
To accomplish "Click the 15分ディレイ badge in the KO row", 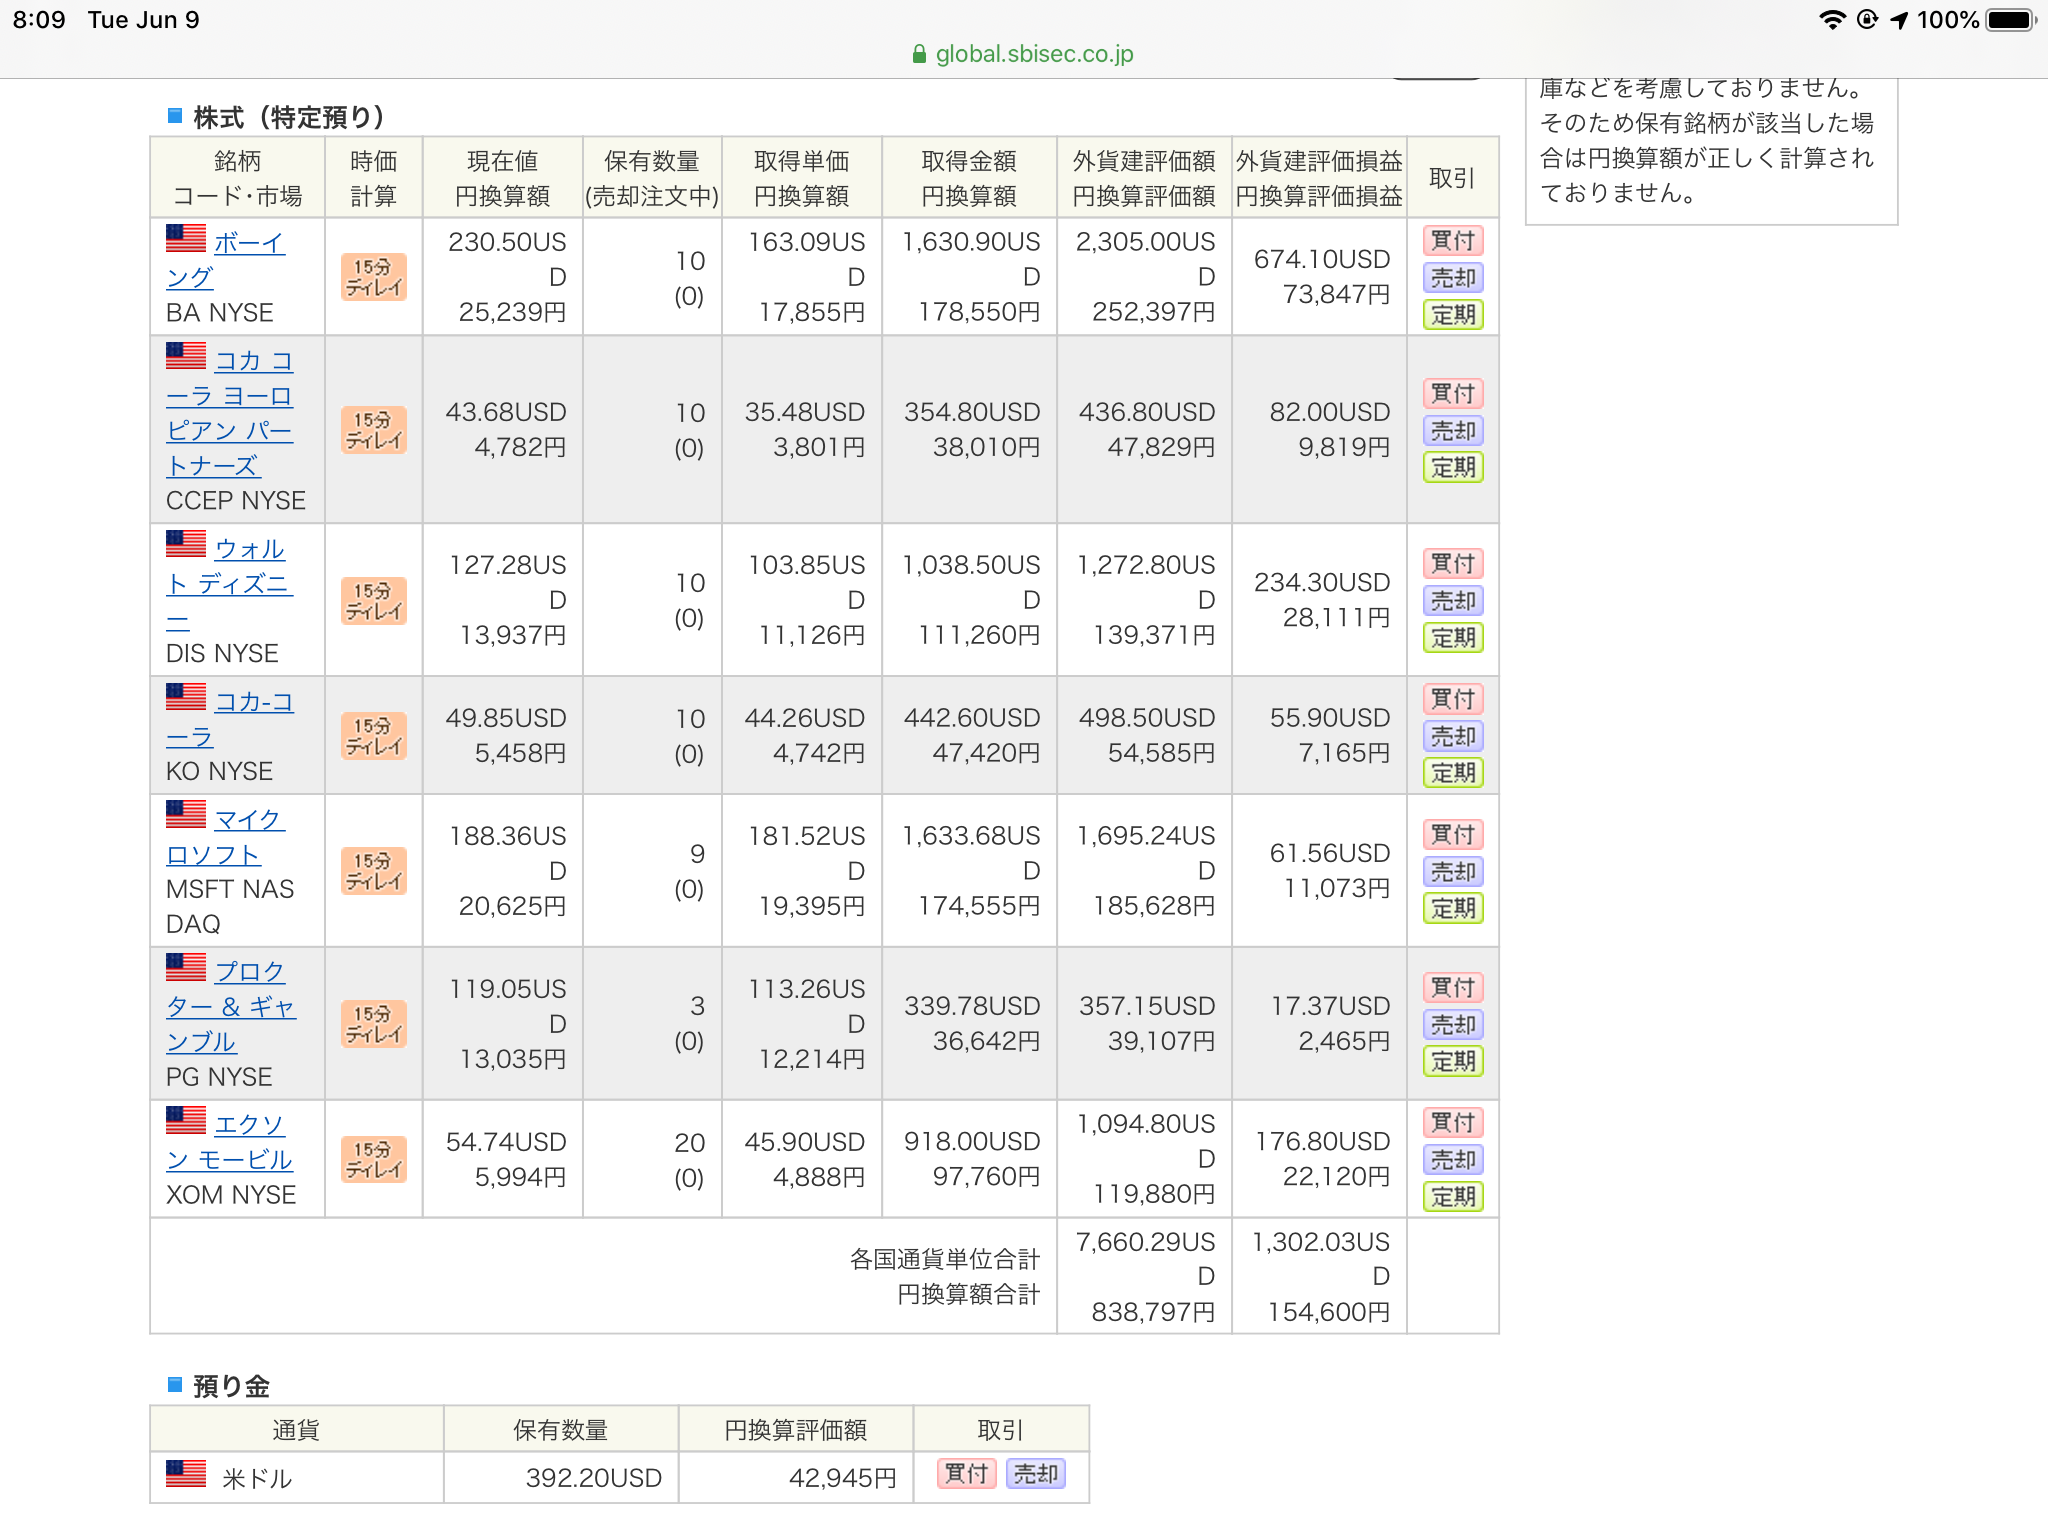I will (374, 736).
